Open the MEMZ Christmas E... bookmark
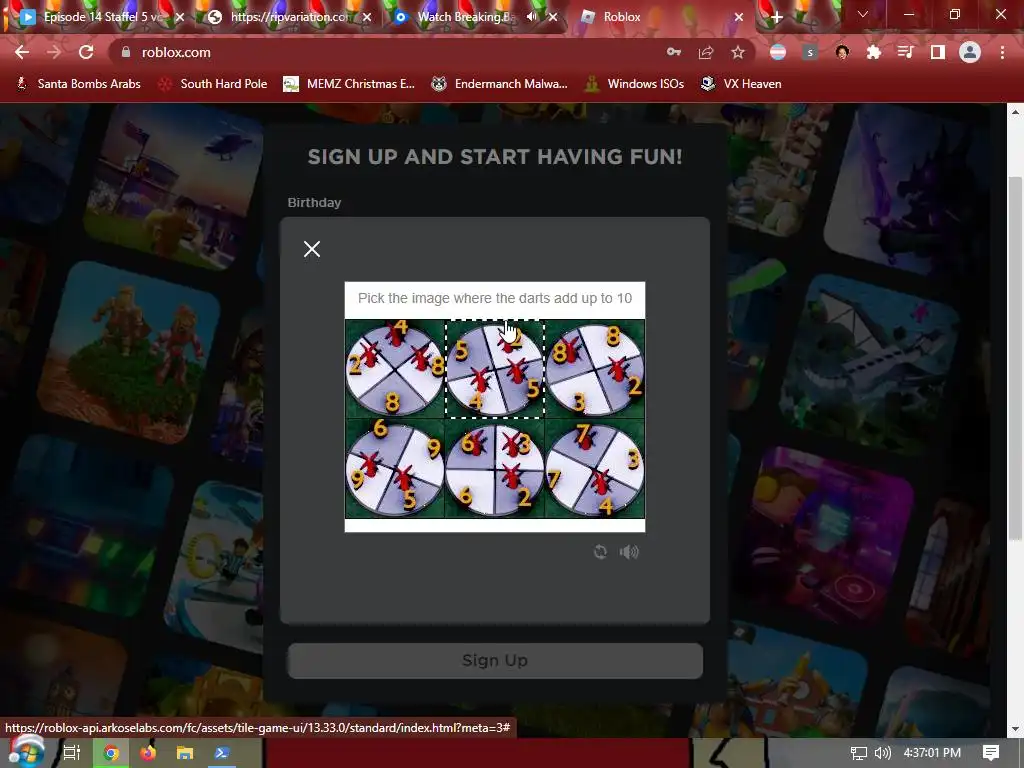Viewport: 1024px width, 768px height. point(349,84)
